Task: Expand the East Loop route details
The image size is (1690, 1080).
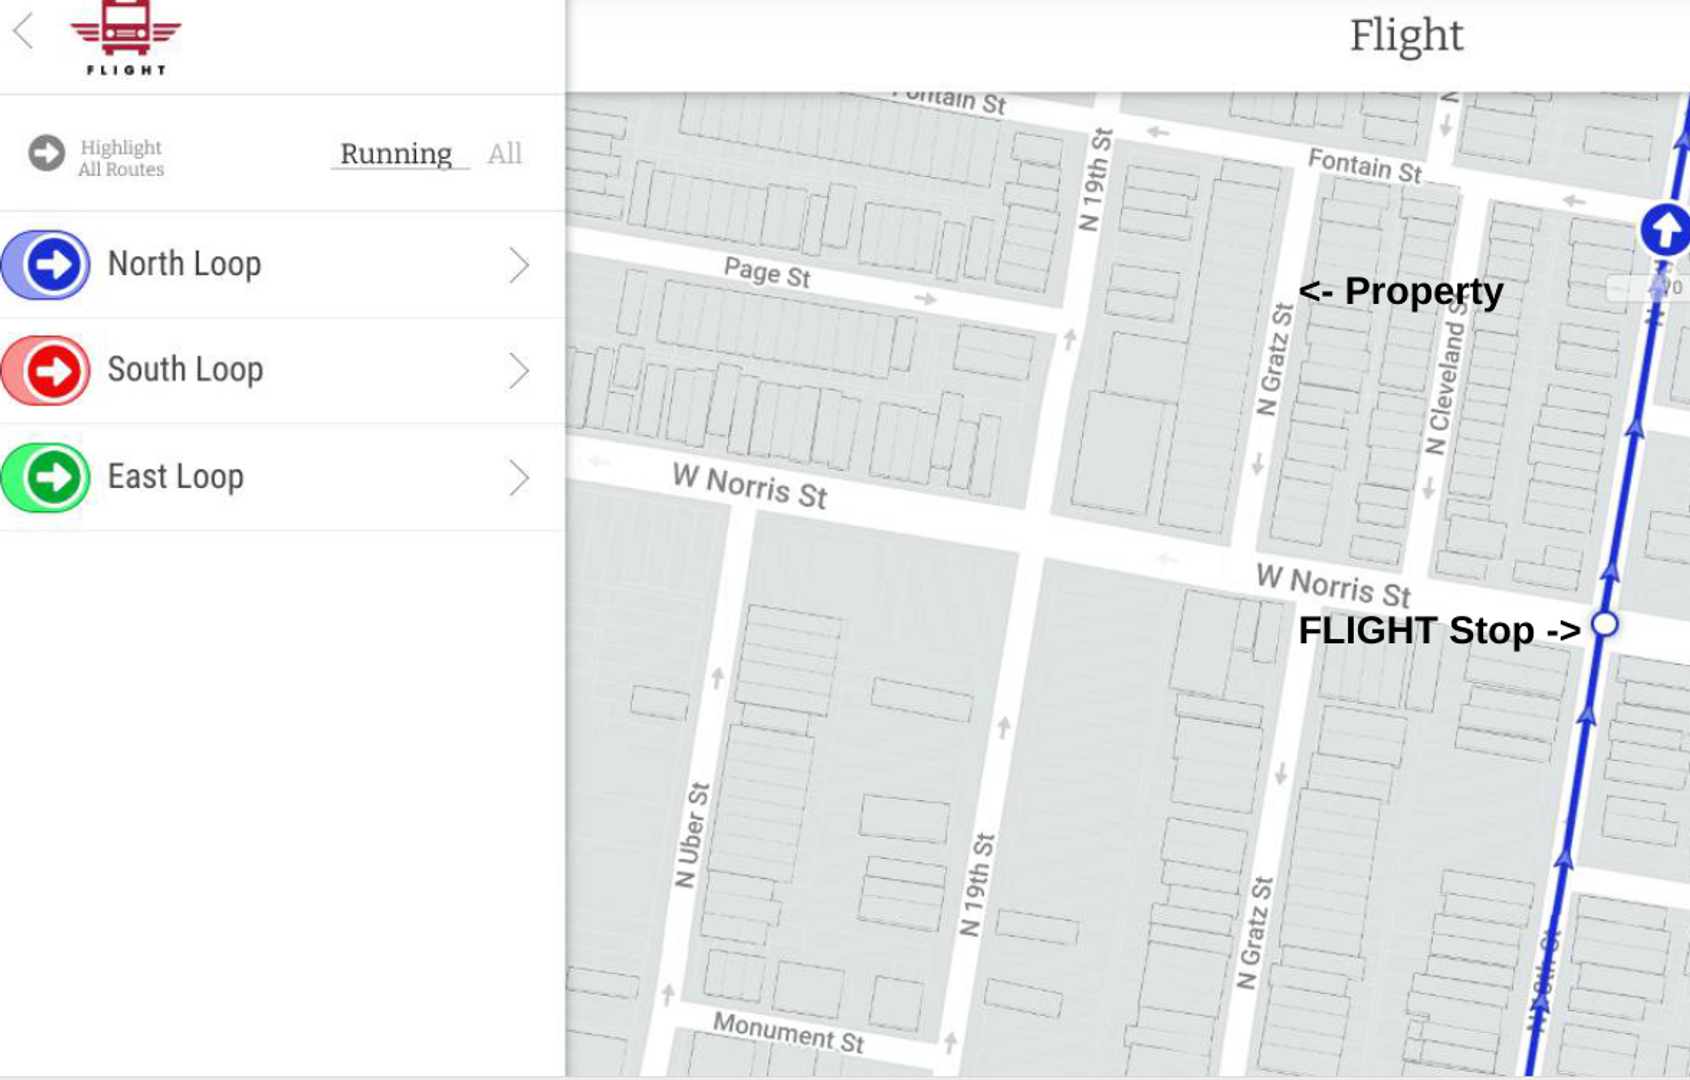Action: (518, 478)
